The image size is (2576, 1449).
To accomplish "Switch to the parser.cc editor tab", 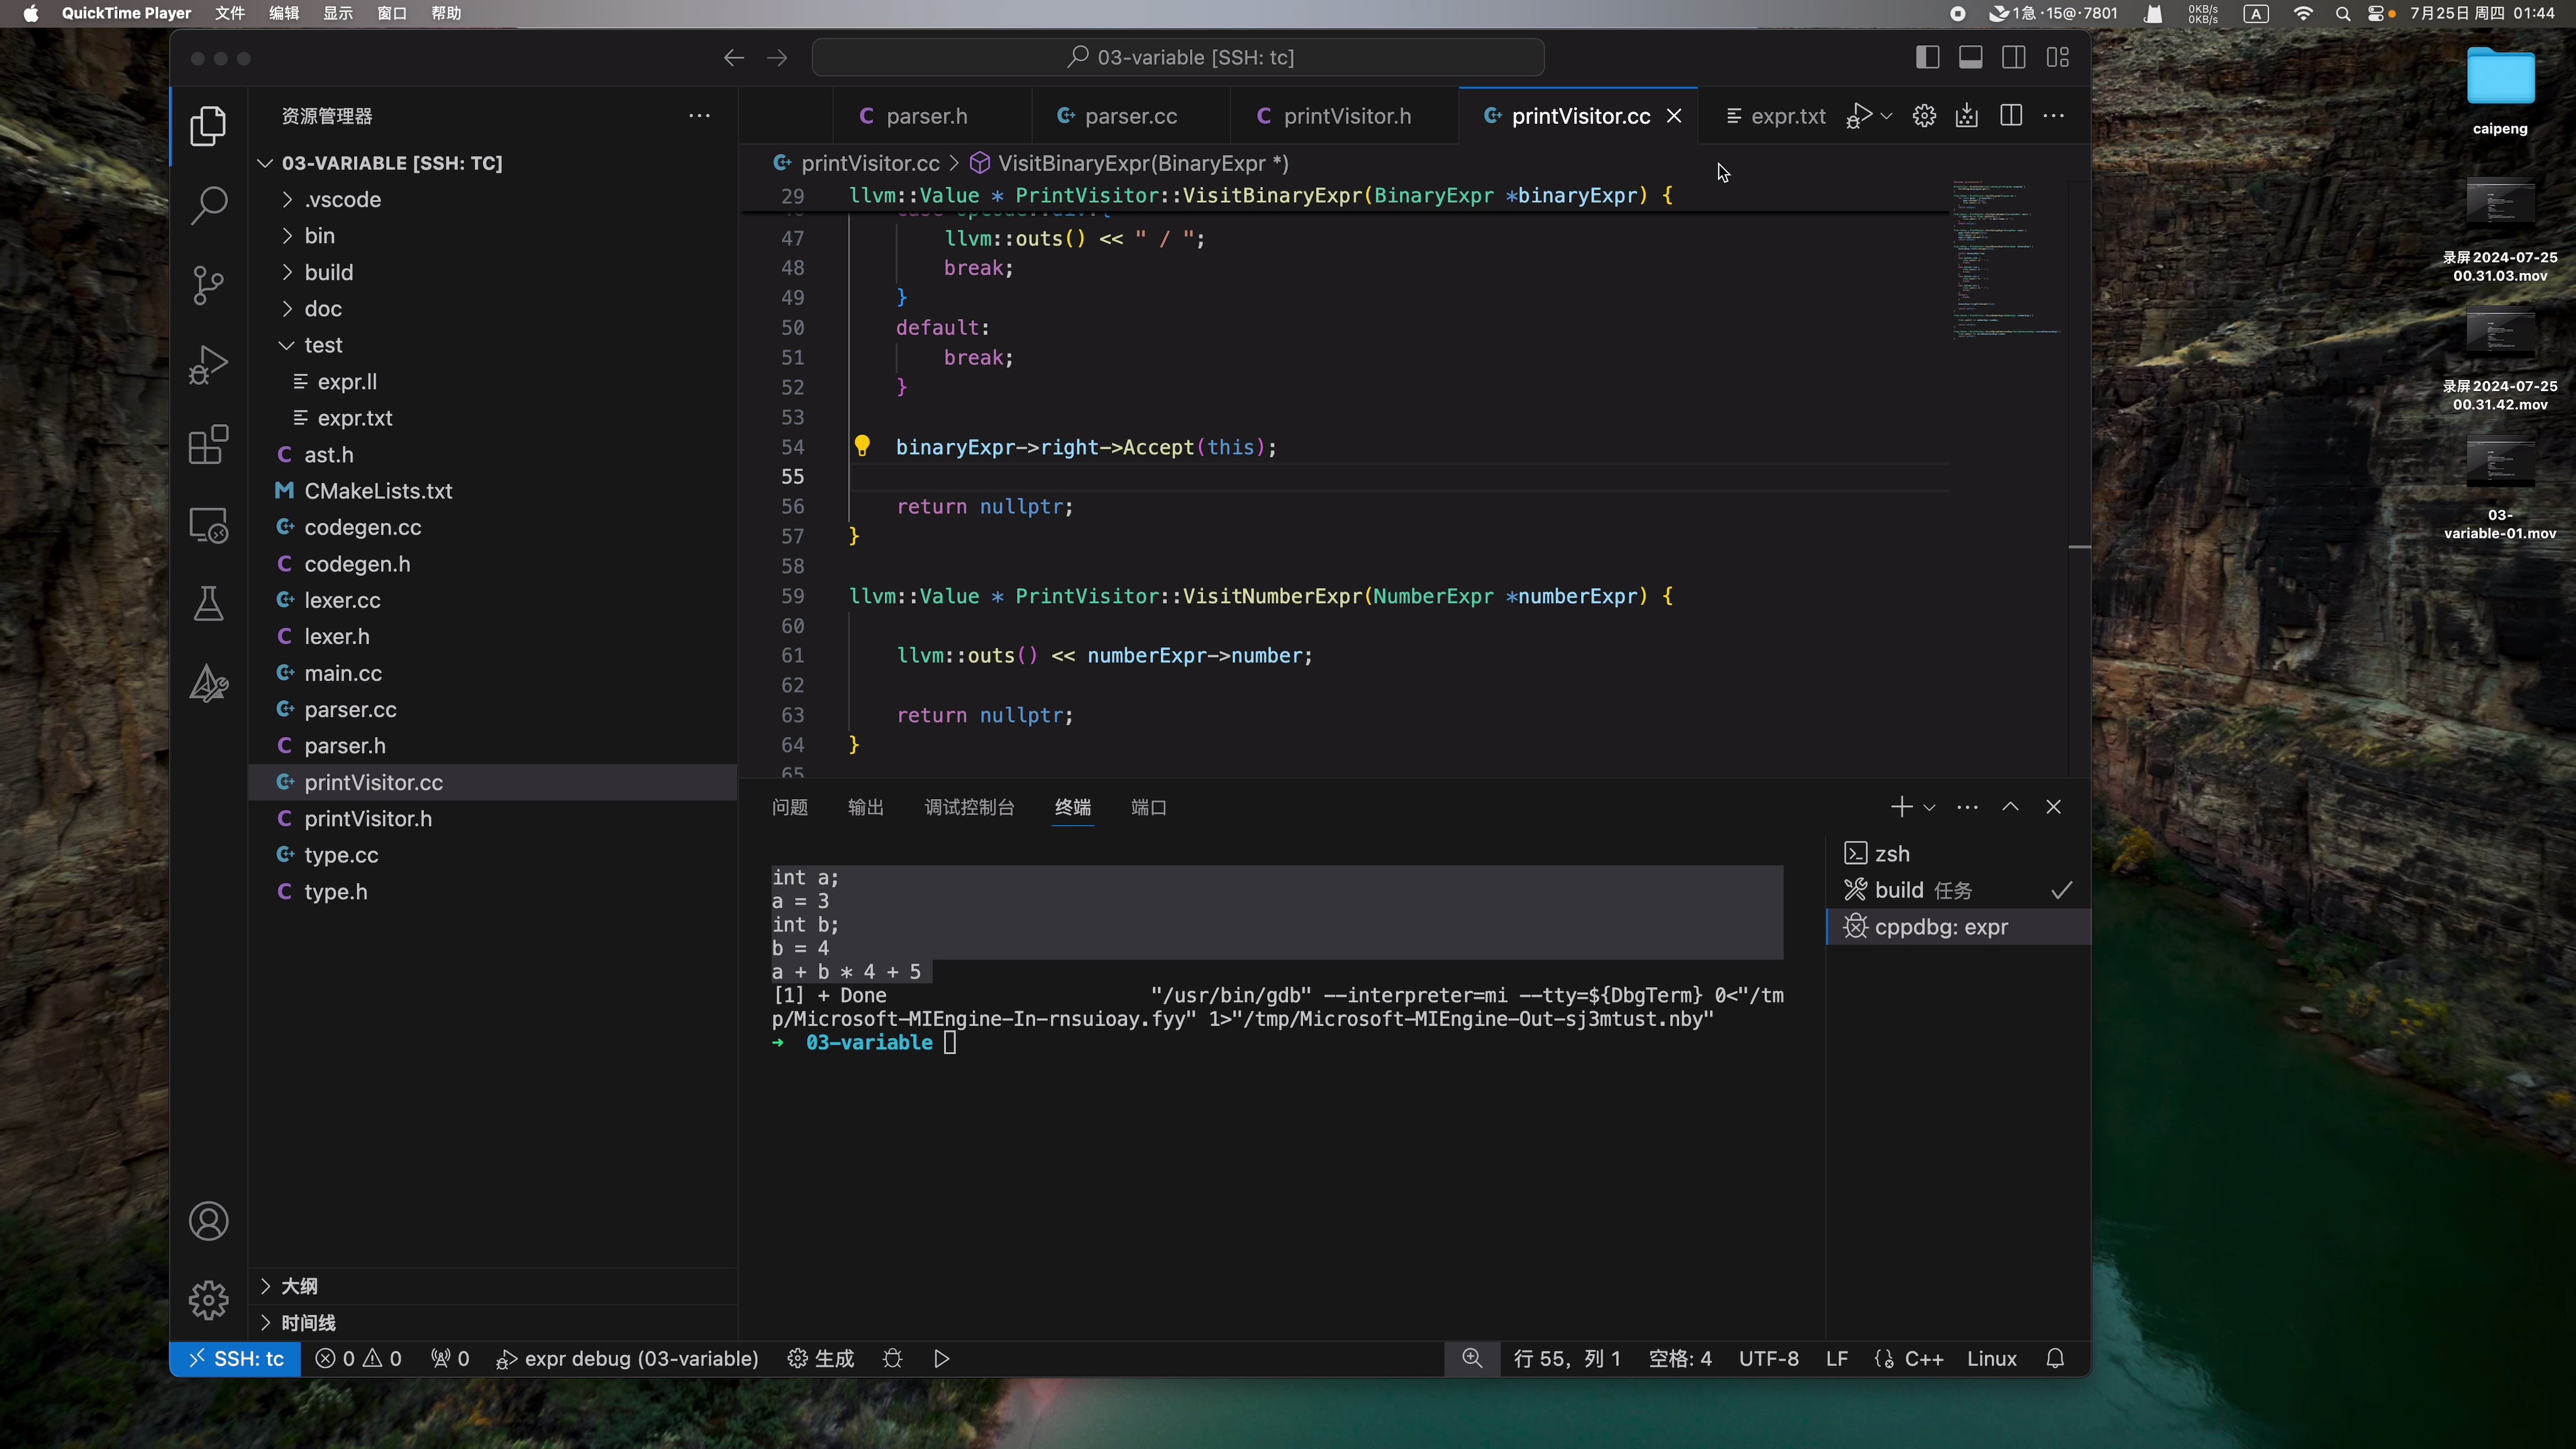I will tap(1130, 116).
